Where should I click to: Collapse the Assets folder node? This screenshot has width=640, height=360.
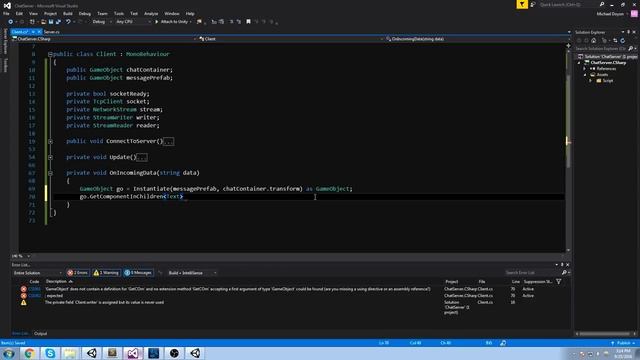point(584,75)
